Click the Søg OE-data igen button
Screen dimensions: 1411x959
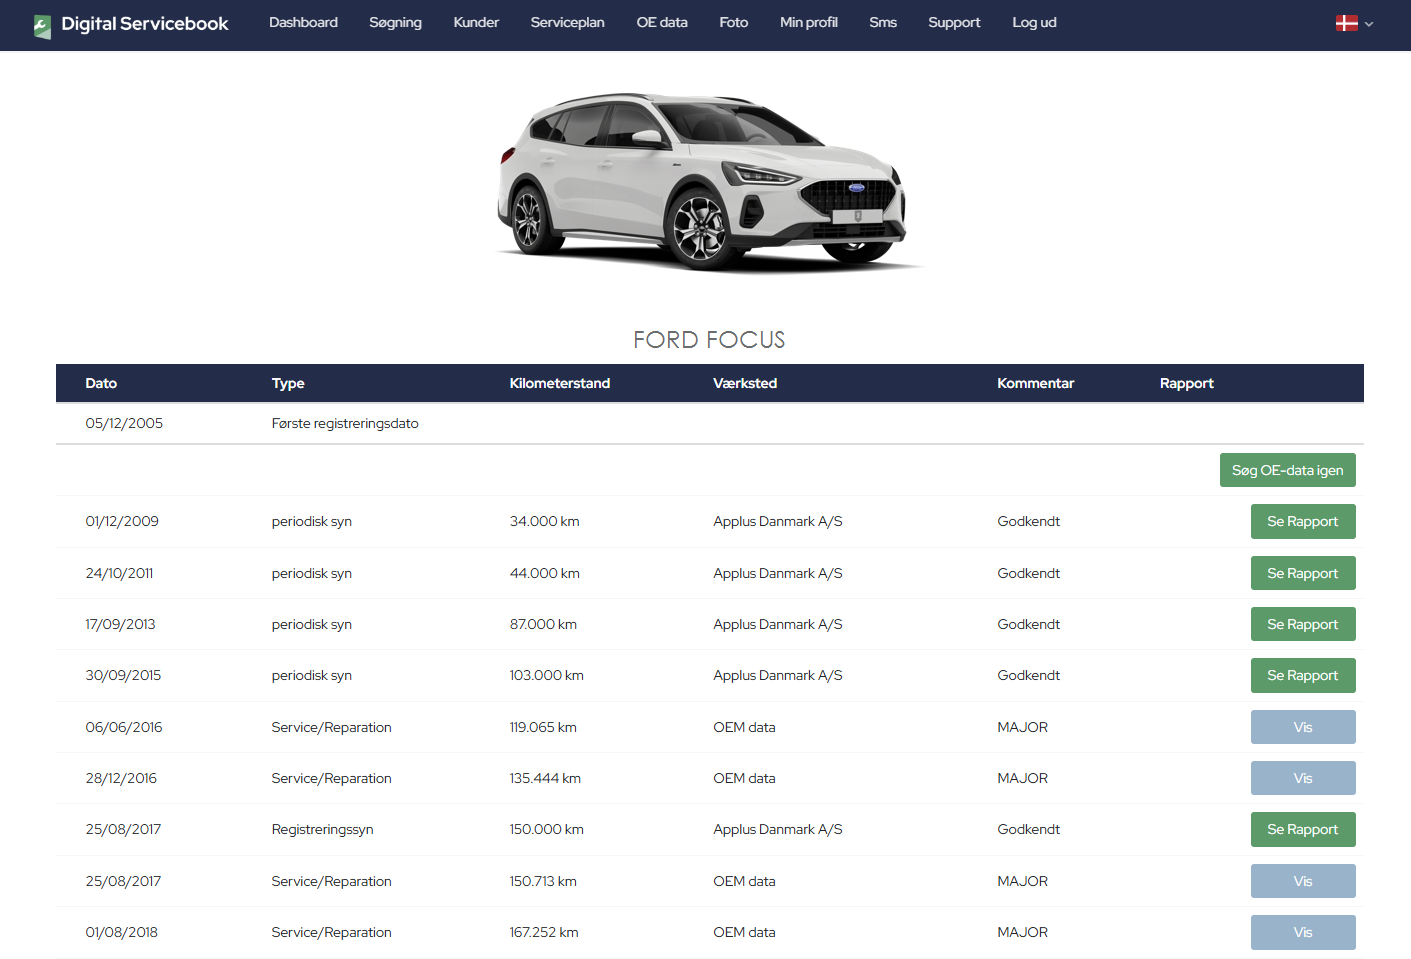(x=1287, y=470)
